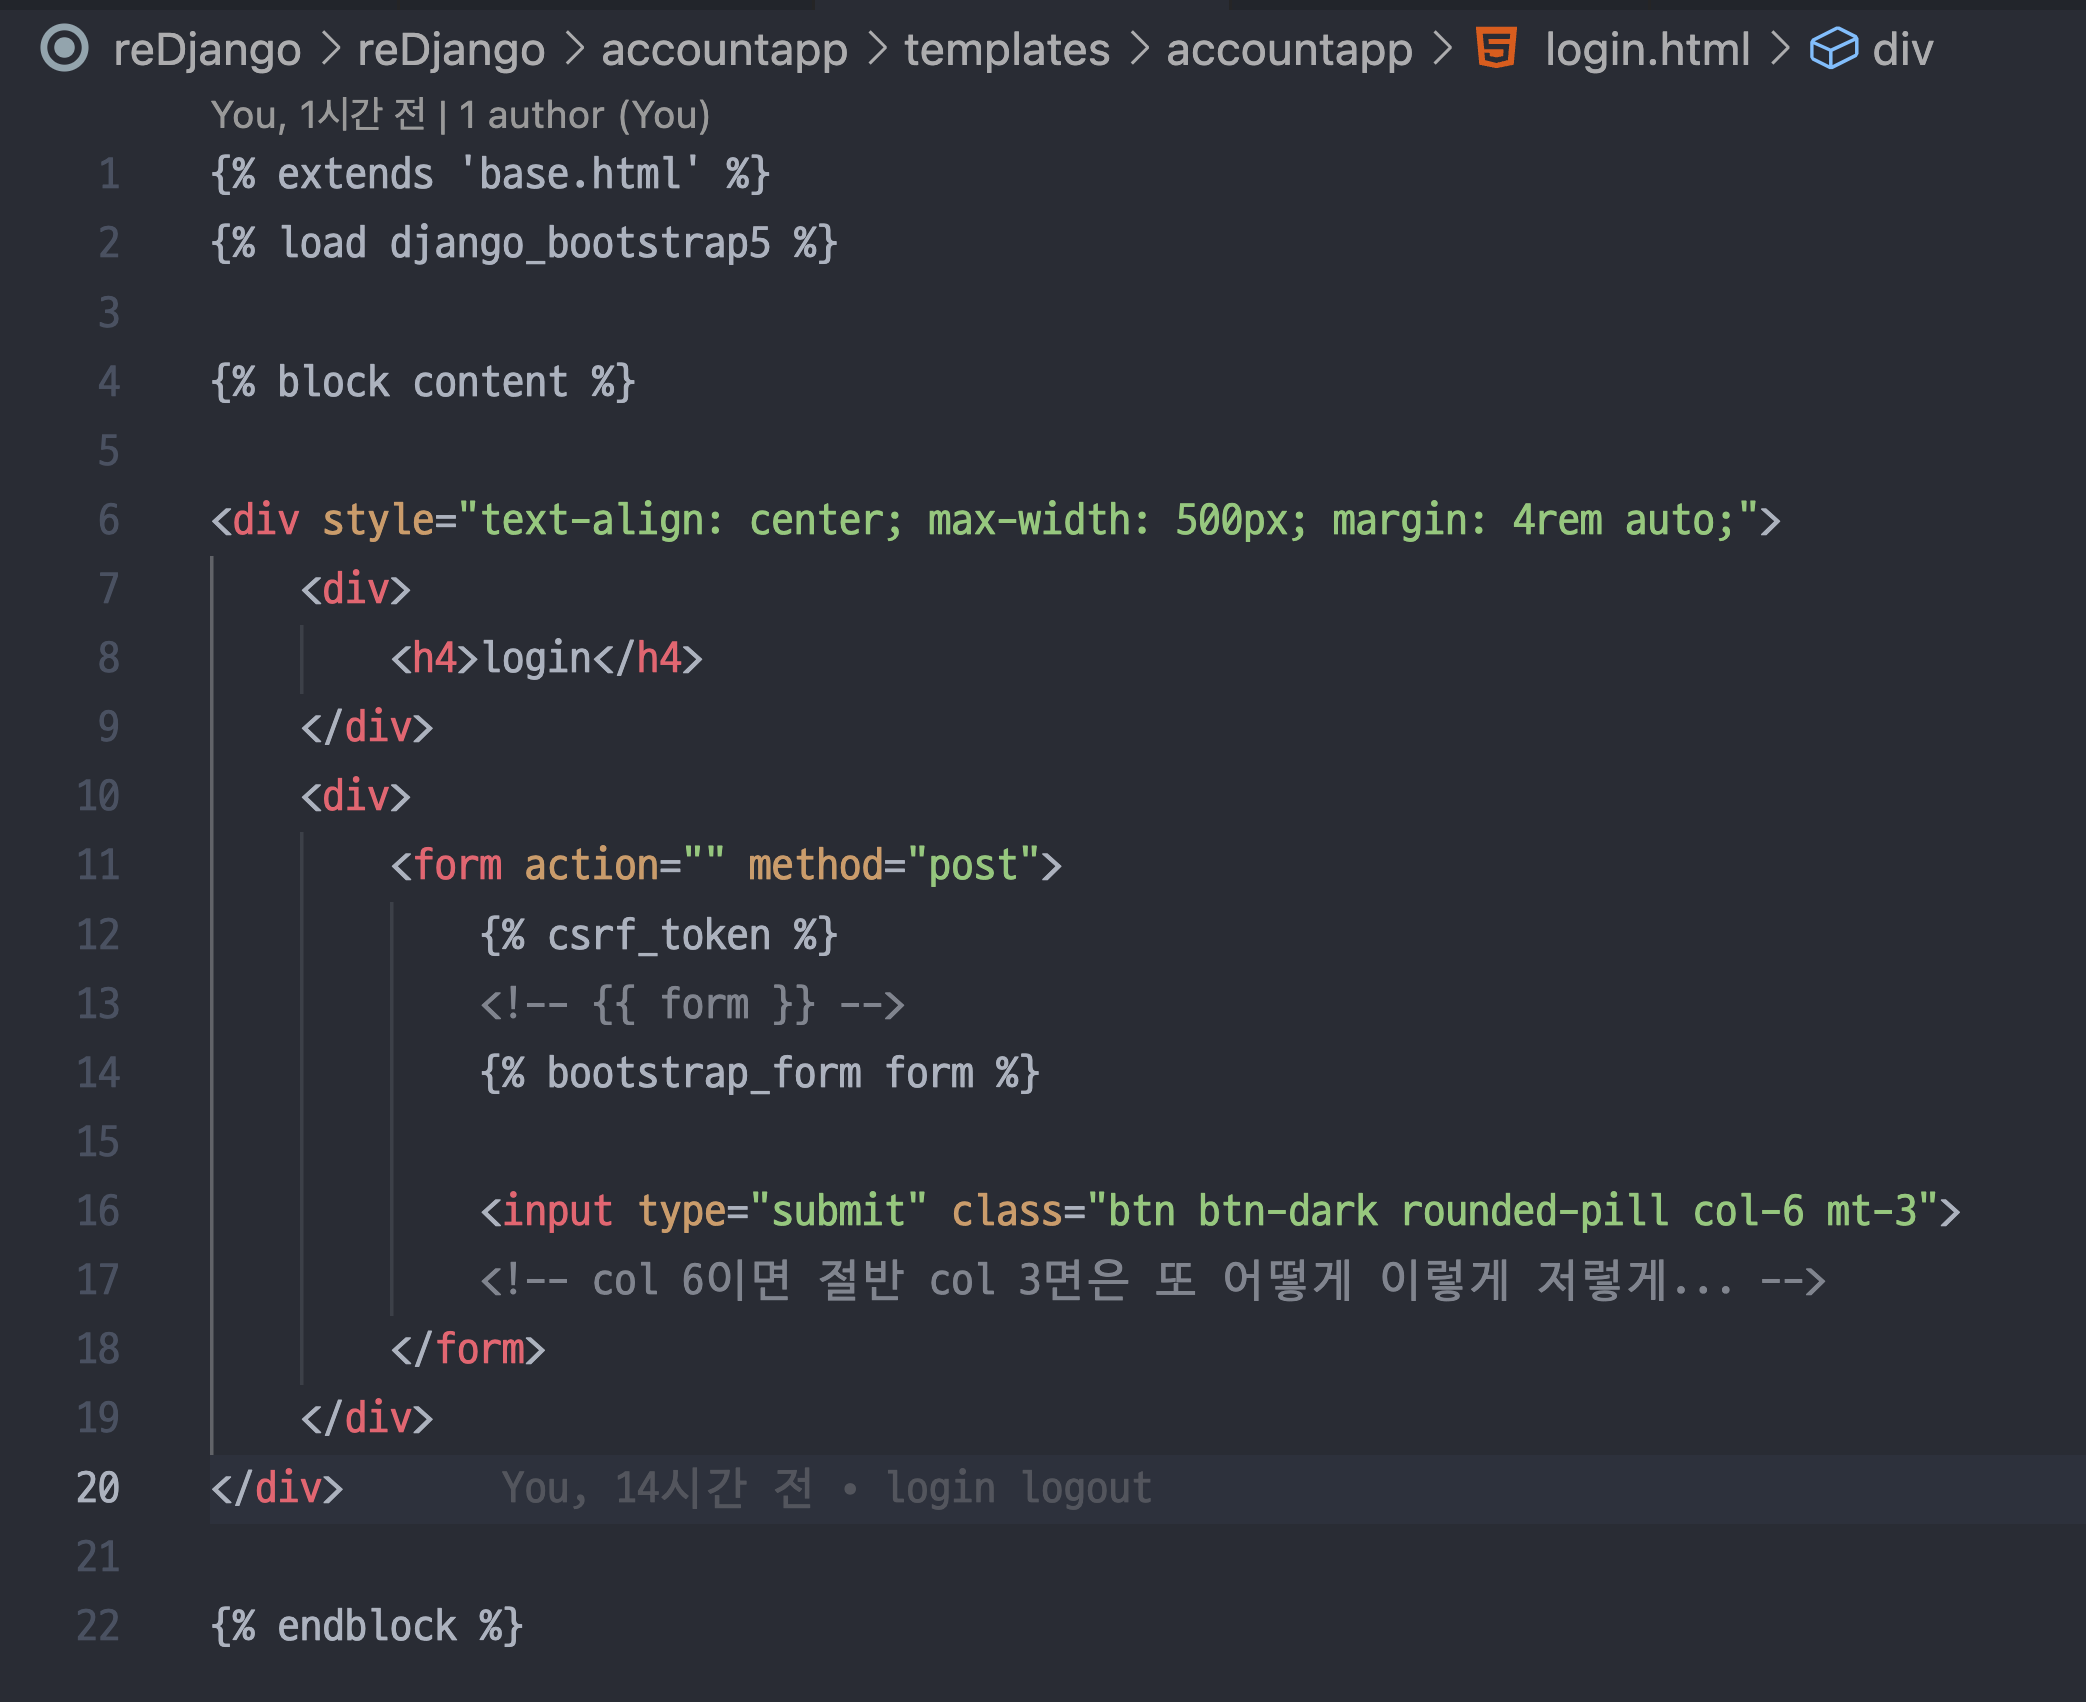Screen dimensions: 2086x1702
Task: Open the '1 author (You)' CodeLens link
Action: [584, 115]
